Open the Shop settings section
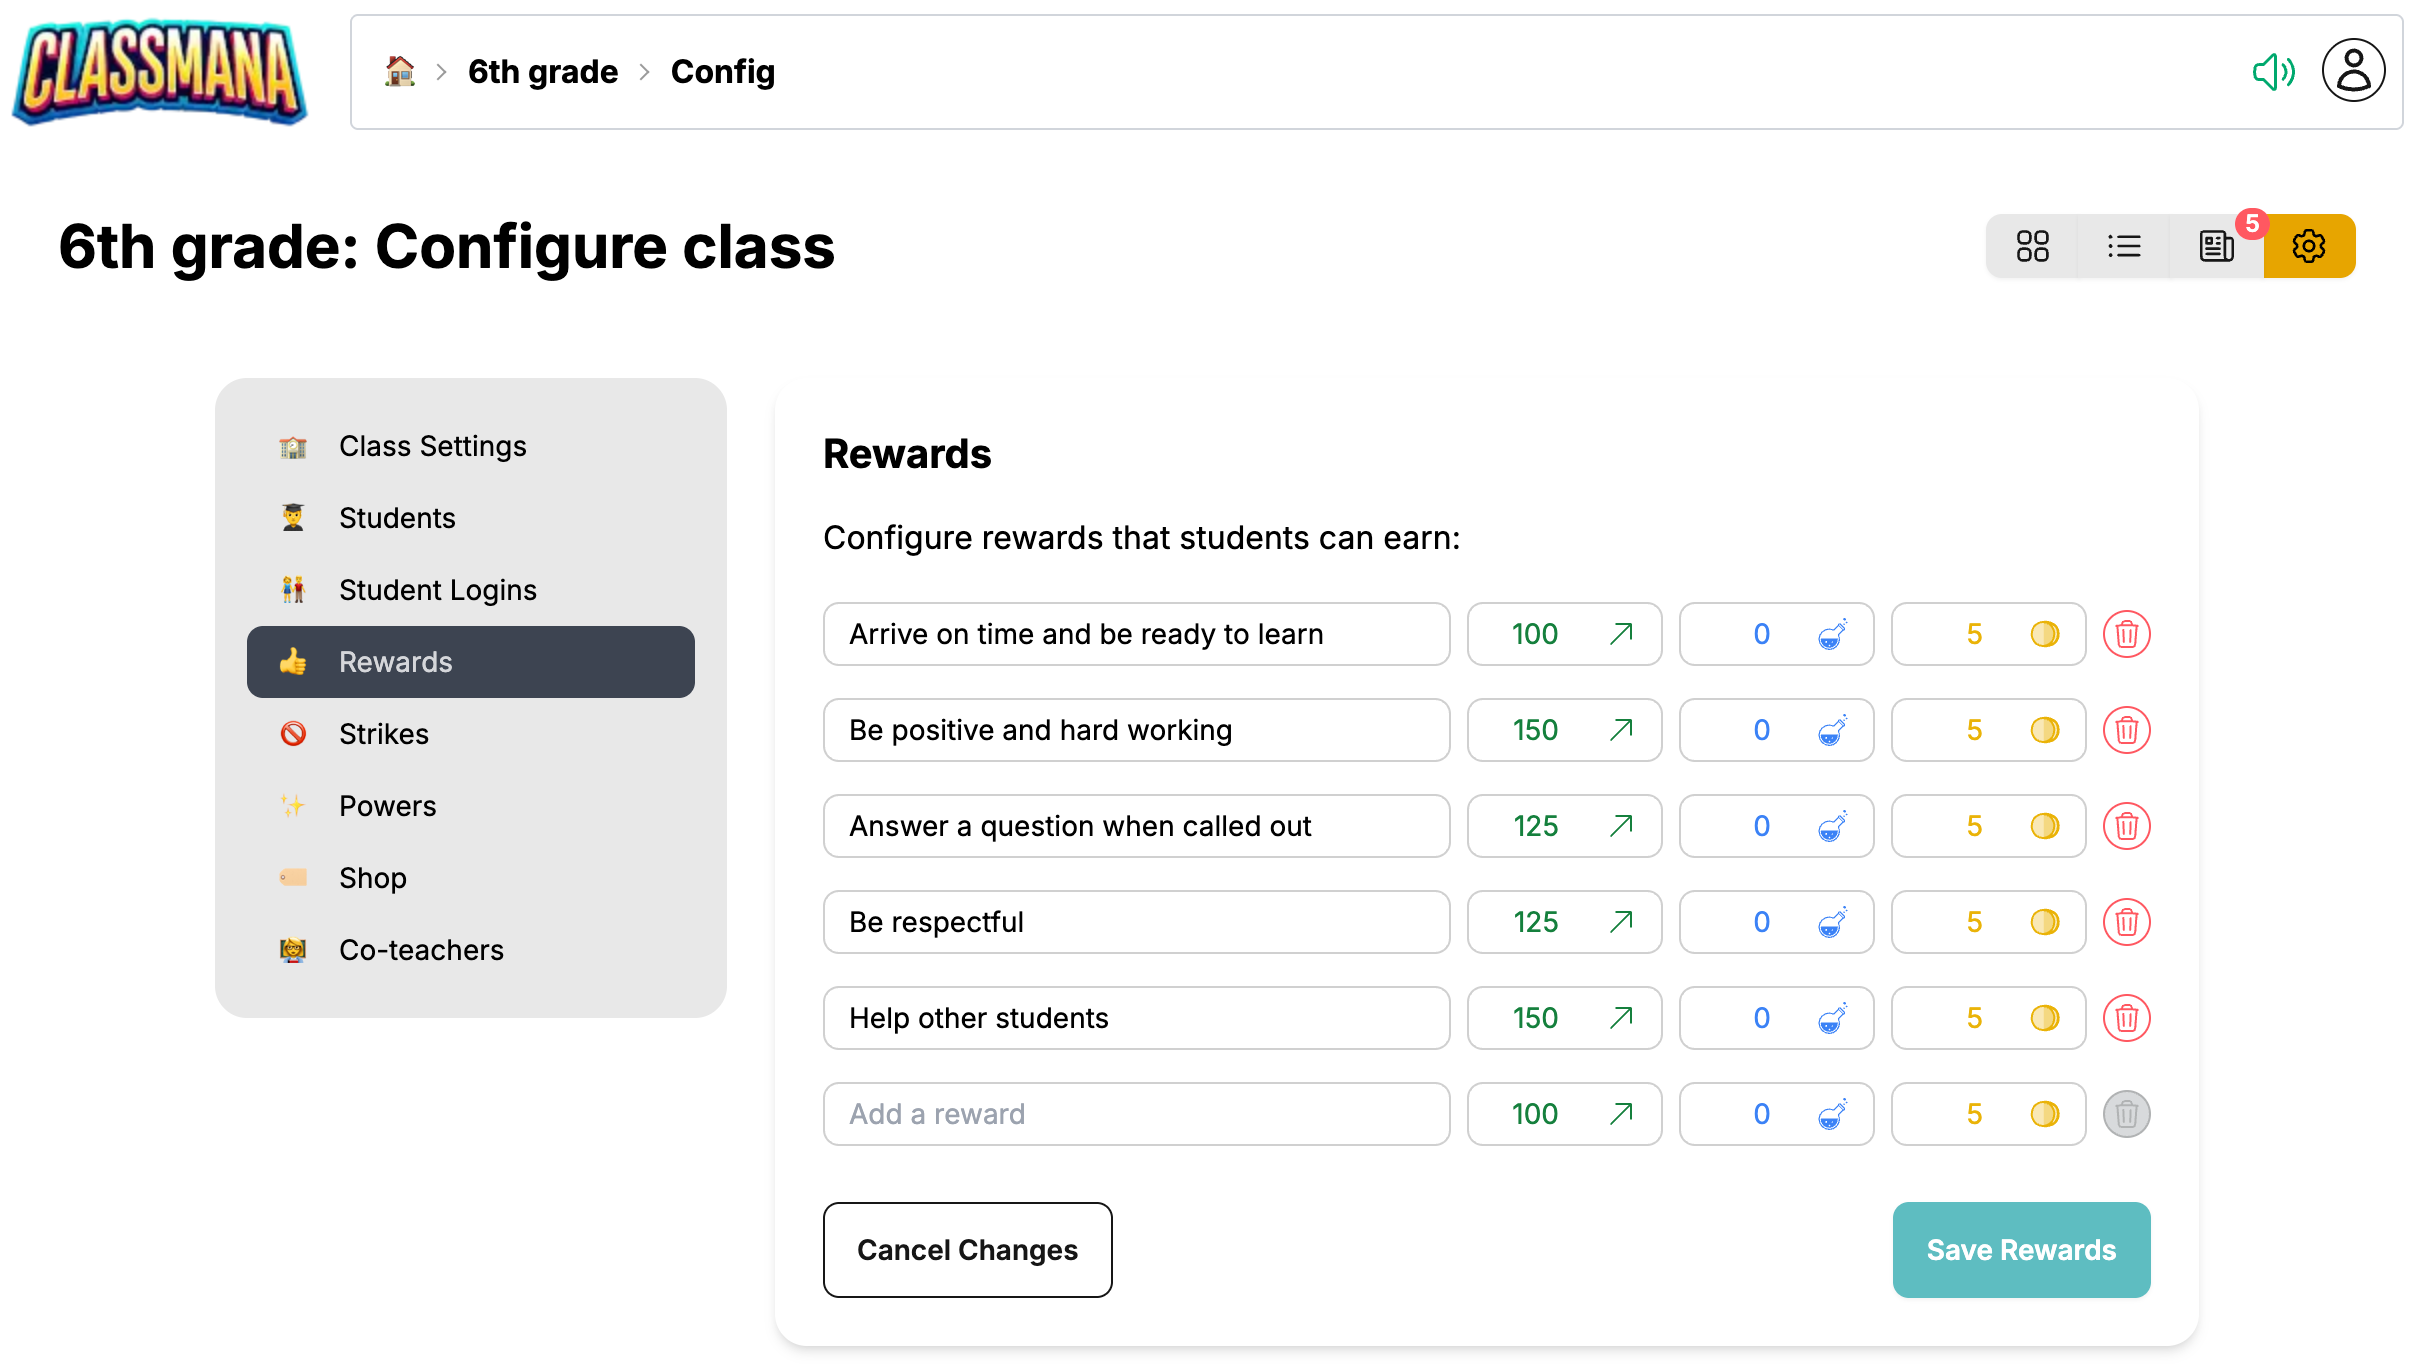This screenshot has width=2410, height=1364. pos(372,877)
